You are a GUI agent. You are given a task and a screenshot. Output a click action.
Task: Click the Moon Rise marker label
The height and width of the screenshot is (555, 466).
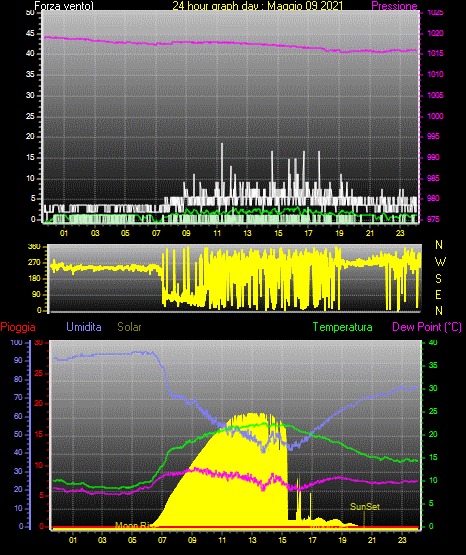tap(135, 525)
